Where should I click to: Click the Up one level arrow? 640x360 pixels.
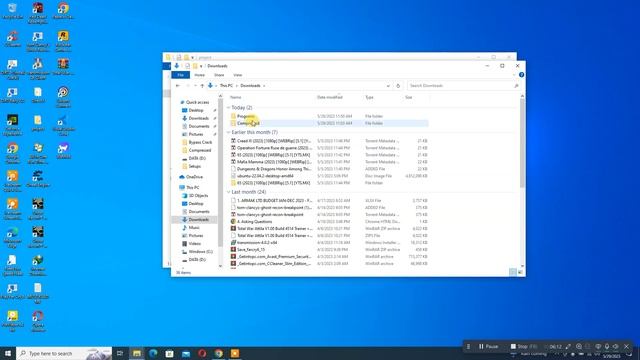(x=202, y=86)
